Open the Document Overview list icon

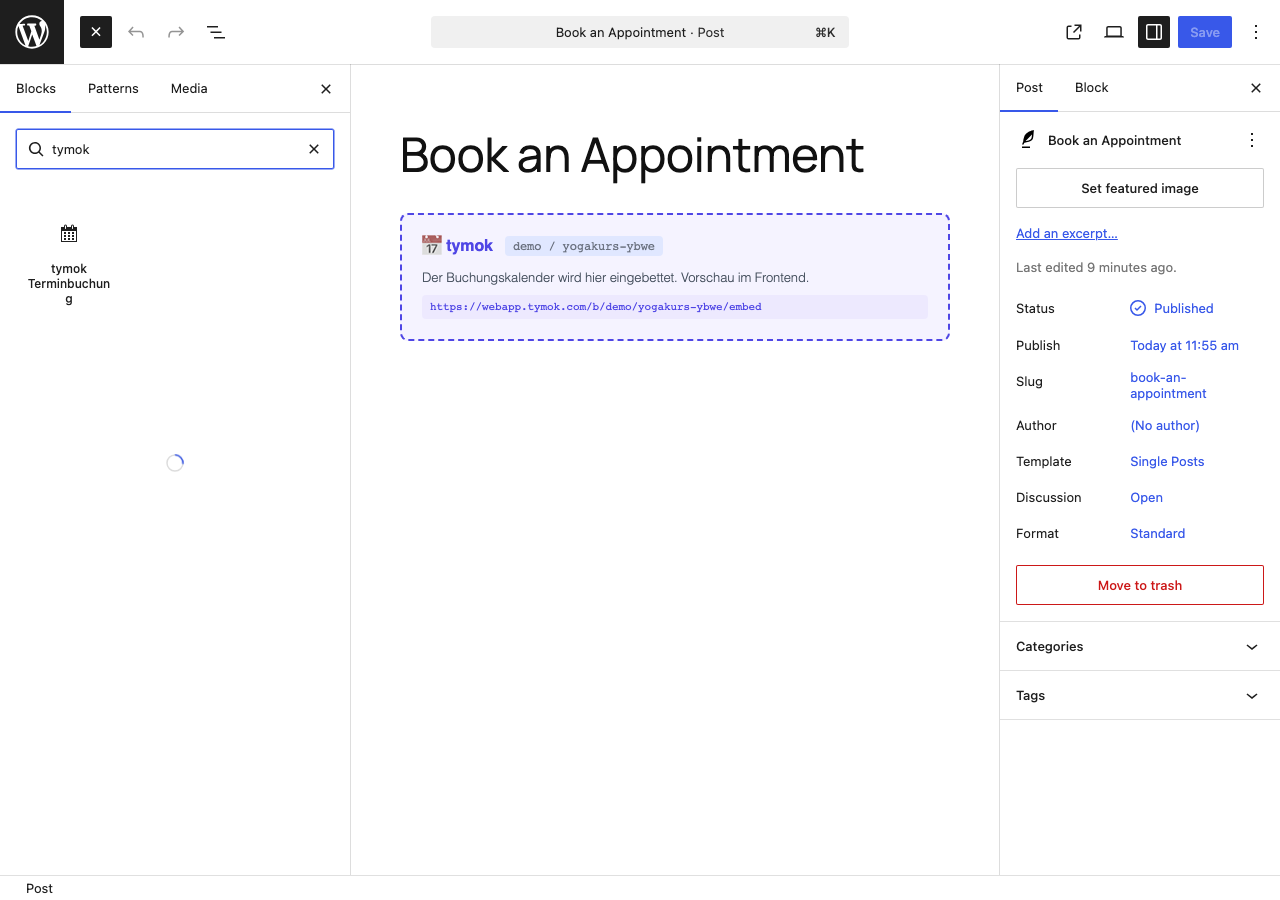(216, 32)
